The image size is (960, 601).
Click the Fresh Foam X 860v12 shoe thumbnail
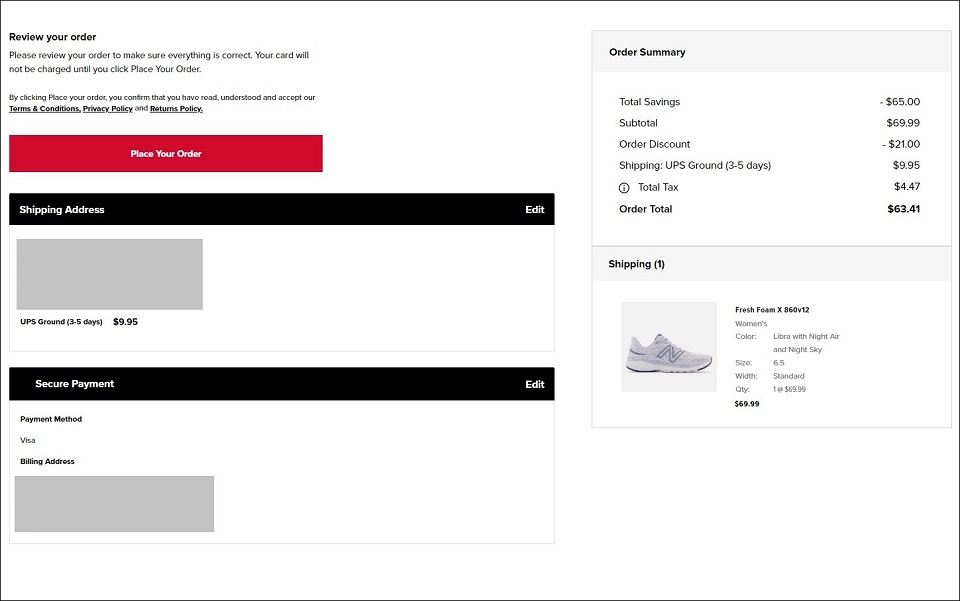pyautogui.click(x=669, y=346)
